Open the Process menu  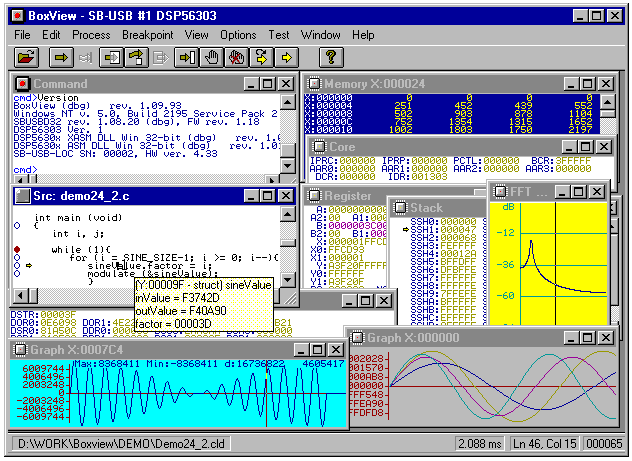[91, 35]
